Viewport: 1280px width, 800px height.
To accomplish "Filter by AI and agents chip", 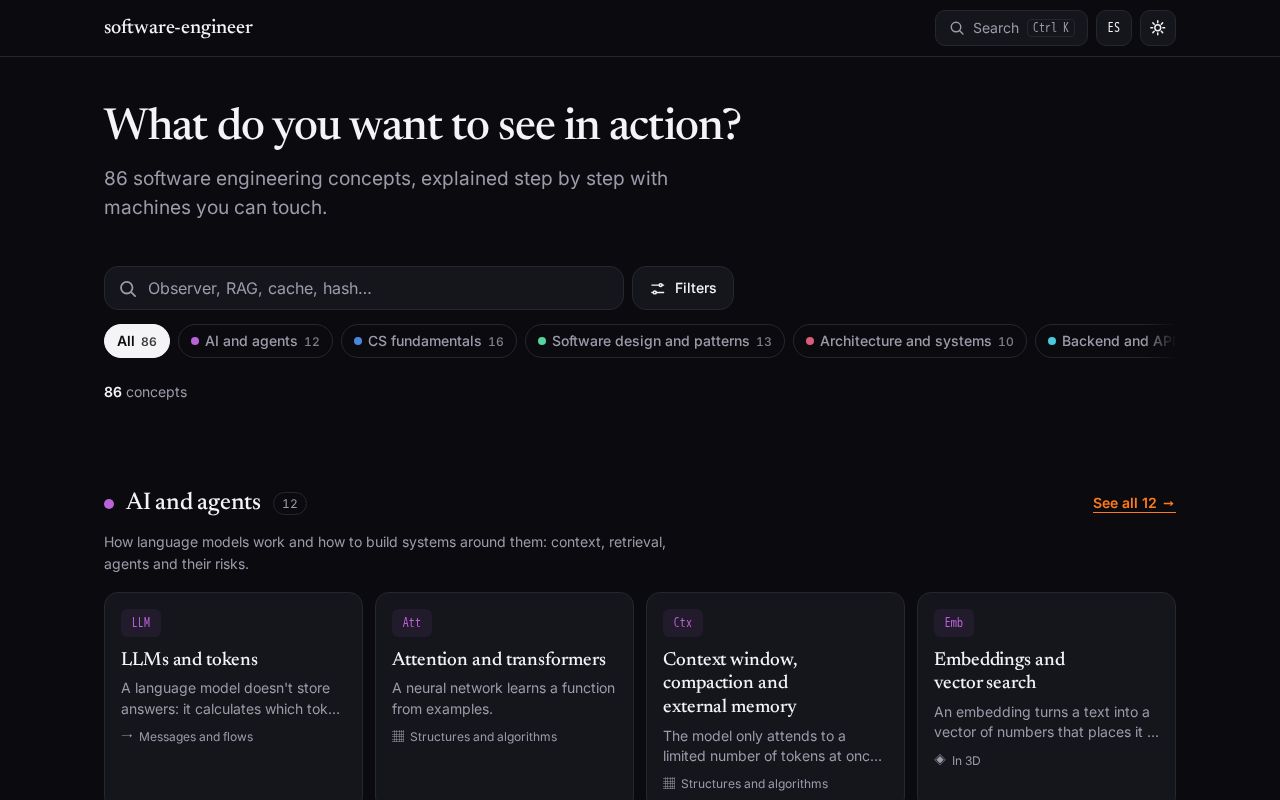I will 255,341.
